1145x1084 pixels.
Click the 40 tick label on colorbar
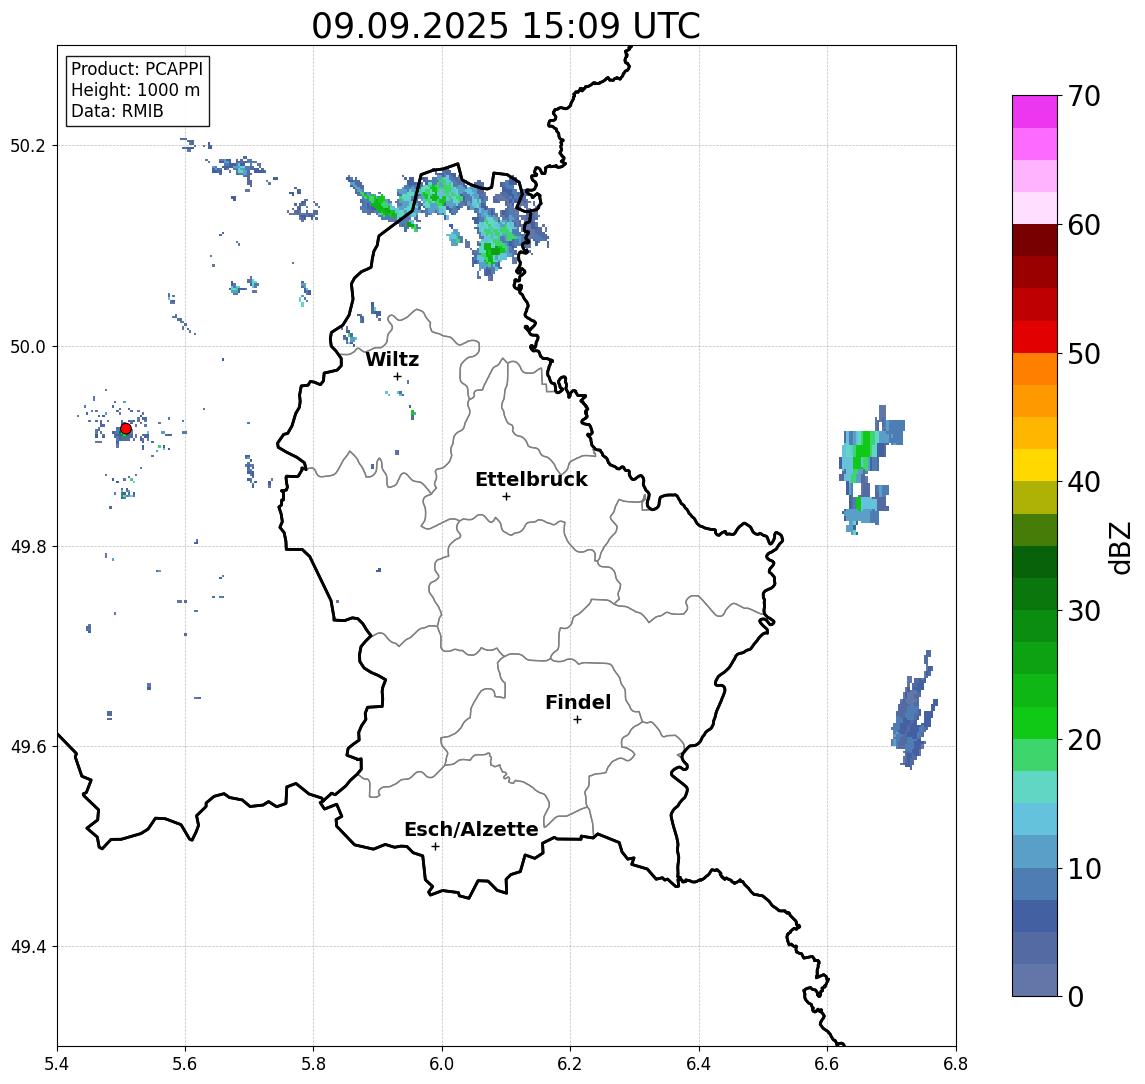tap(1084, 482)
